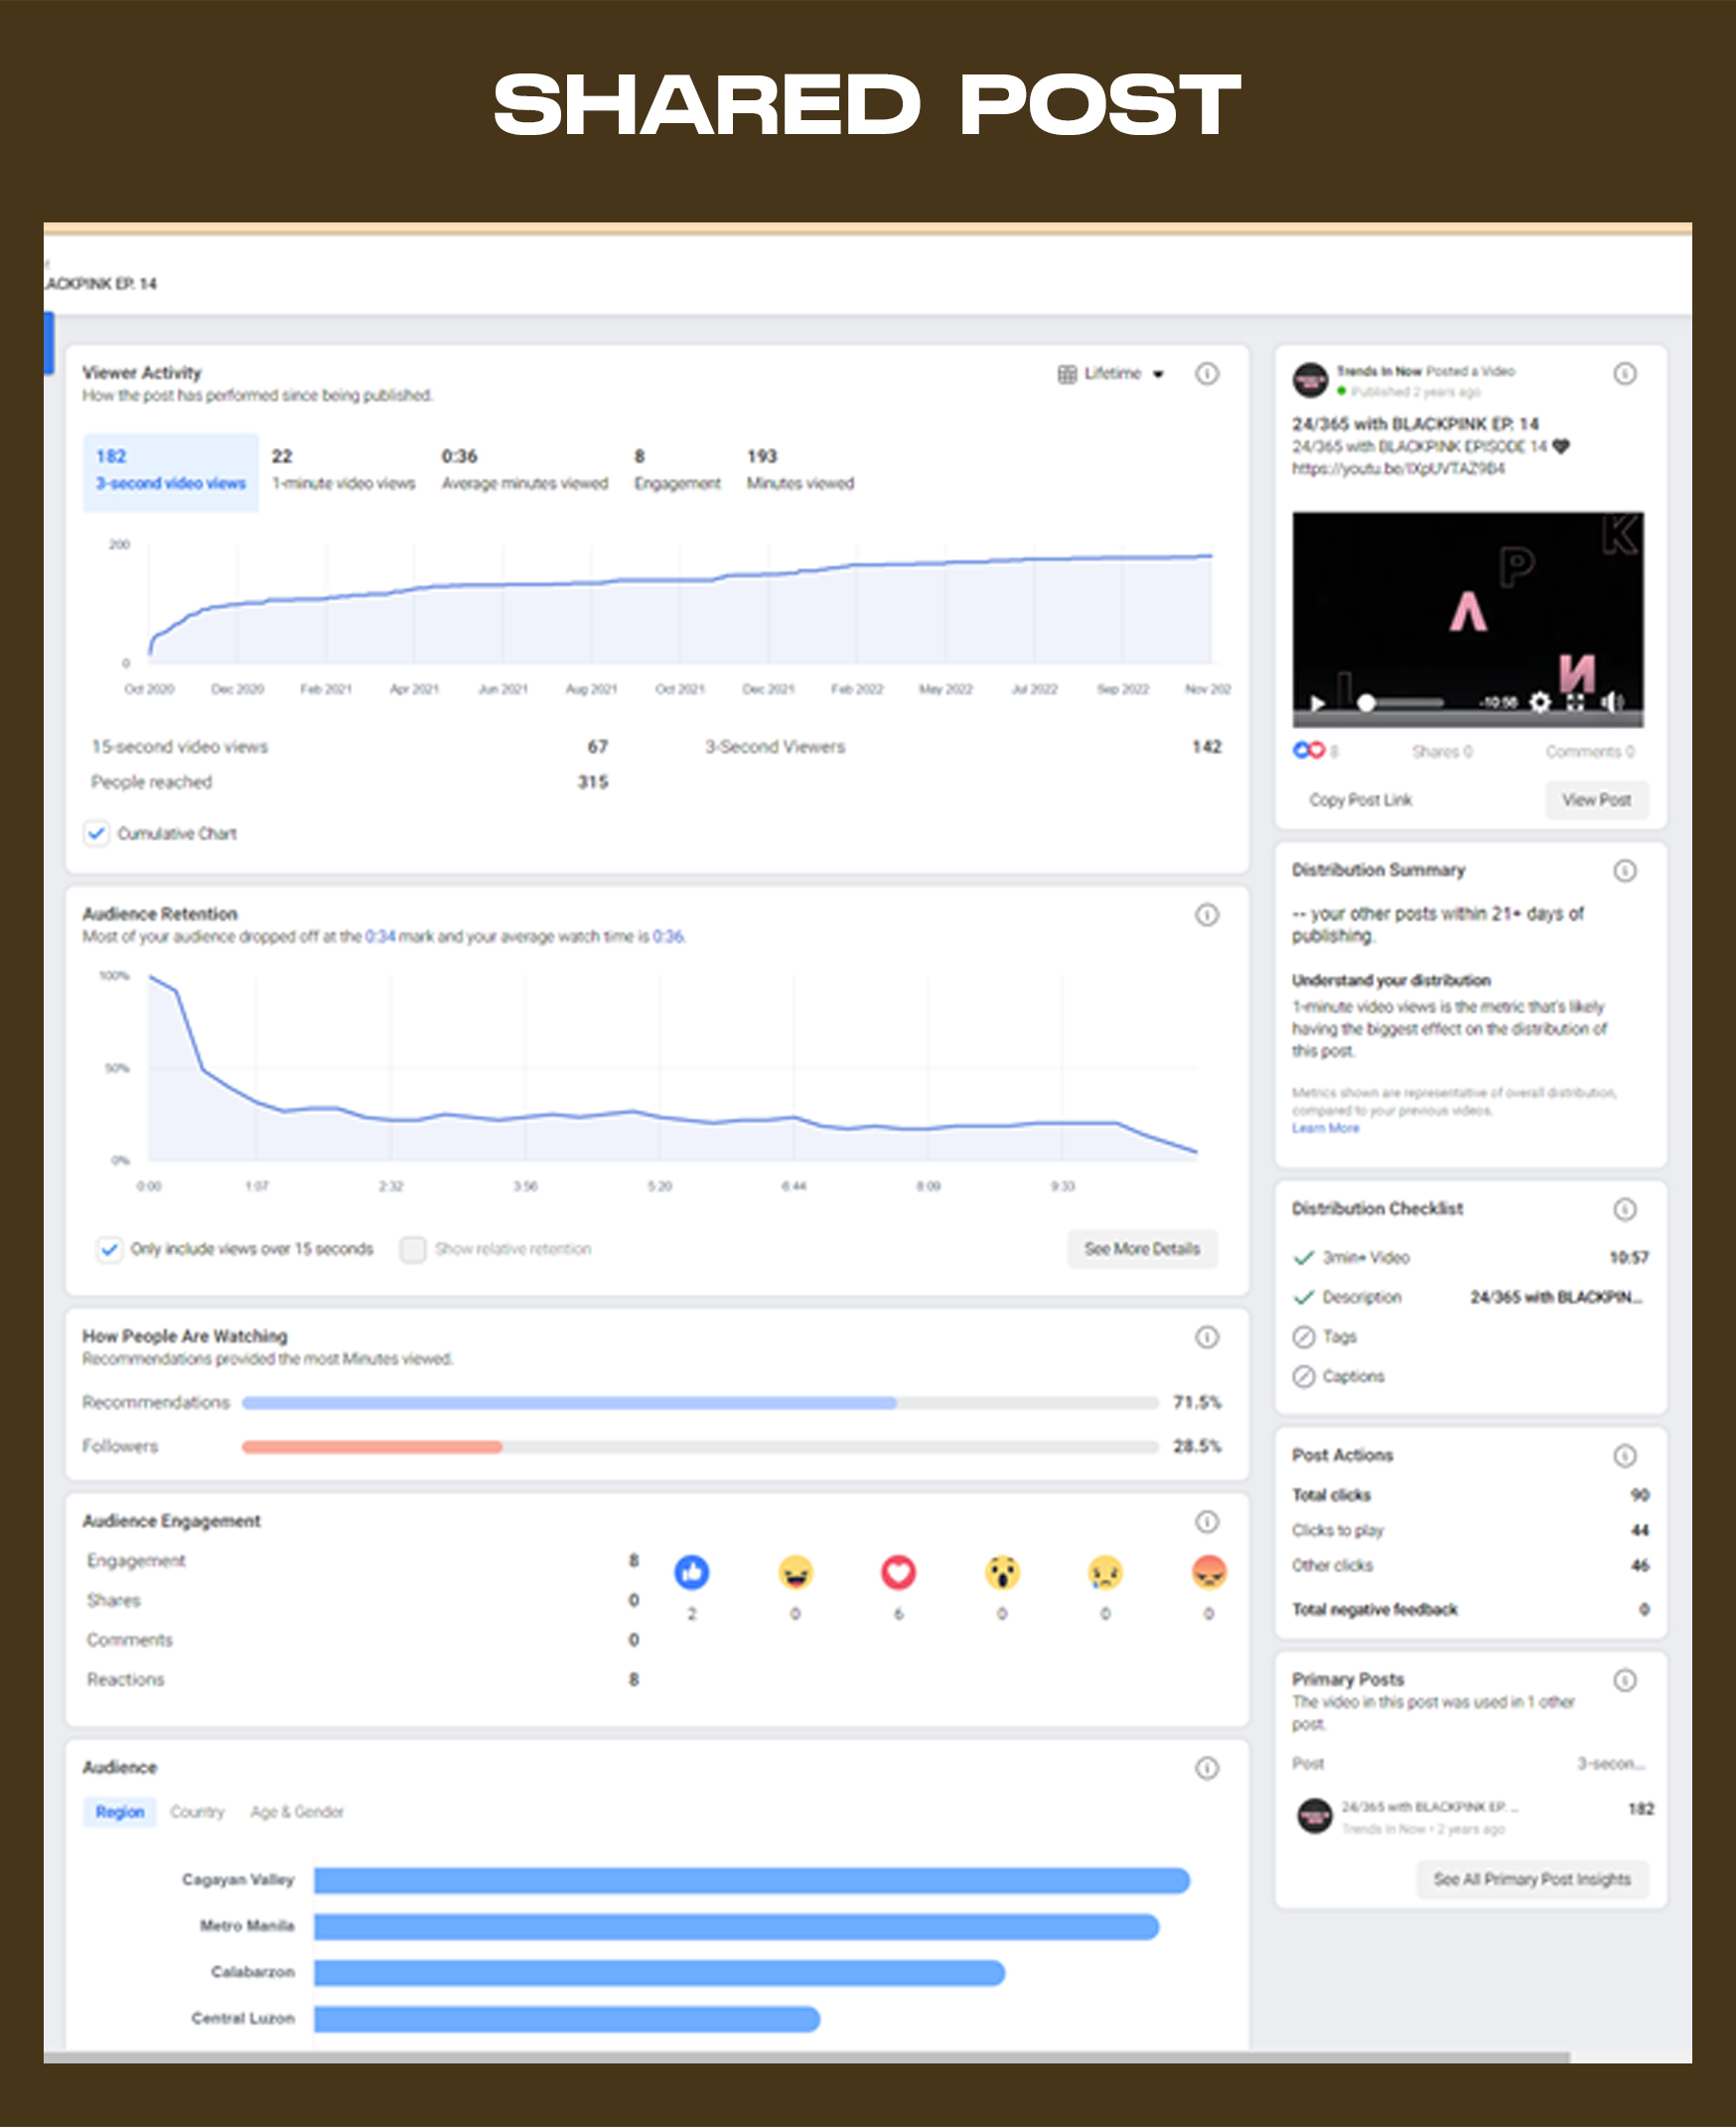This screenshot has height=2127, width=1736.
Task: Click the Love reaction icon
Action: 898,1572
